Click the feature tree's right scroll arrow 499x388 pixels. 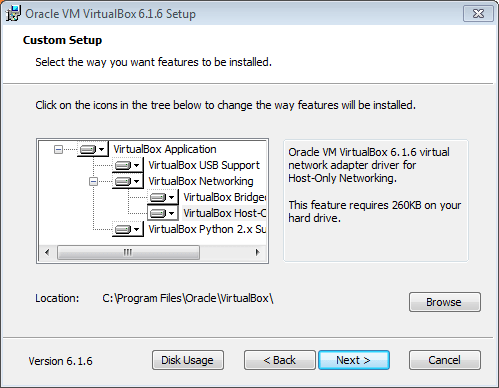(x=257, y=252)
